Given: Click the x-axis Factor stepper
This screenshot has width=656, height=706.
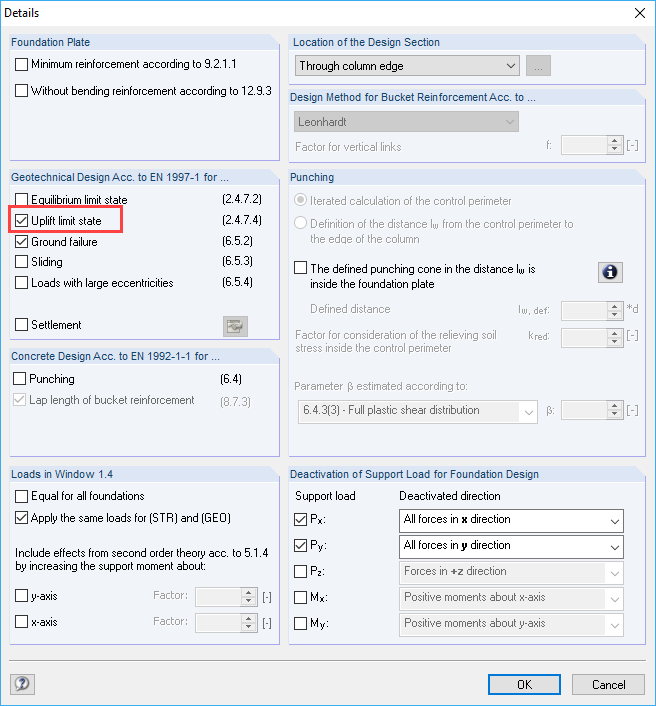Looking at the screenshot, I should tap(248, 623).
